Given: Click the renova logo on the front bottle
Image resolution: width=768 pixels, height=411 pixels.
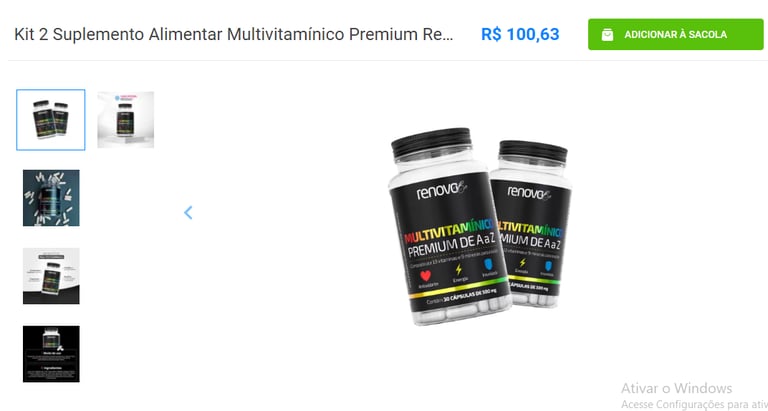Looking at the screenshot, I should (442, 191).
